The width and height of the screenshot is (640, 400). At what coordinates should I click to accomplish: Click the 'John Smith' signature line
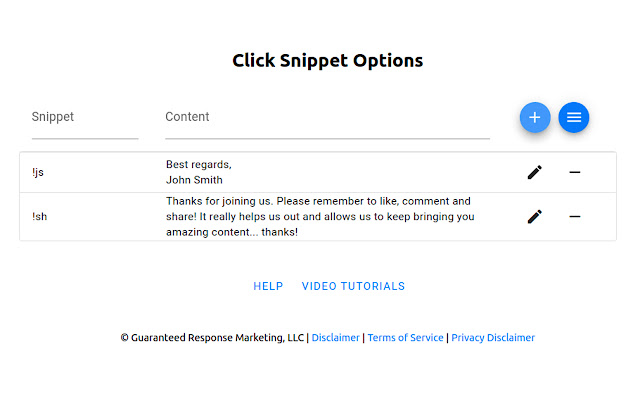[194, 180]
